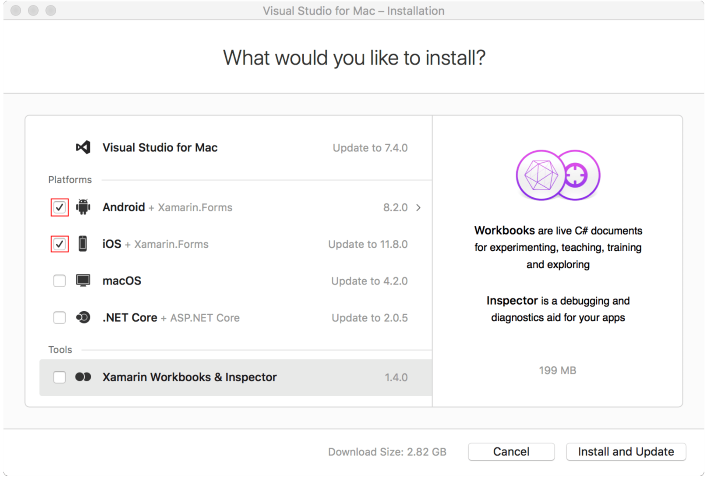Screen dimensions: 706x478
Task: Click the window close button in the title bar
Action: [x=16, y=10]
